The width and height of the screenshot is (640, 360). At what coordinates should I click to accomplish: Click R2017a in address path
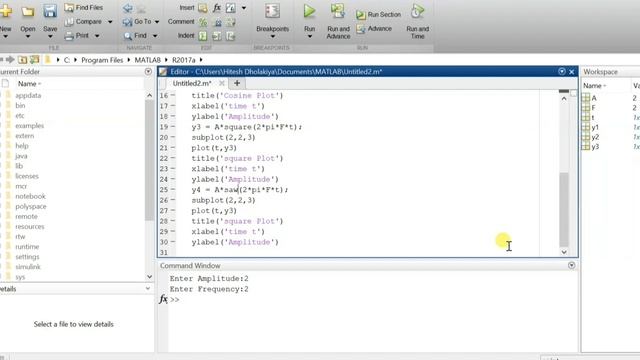(184, 60)
